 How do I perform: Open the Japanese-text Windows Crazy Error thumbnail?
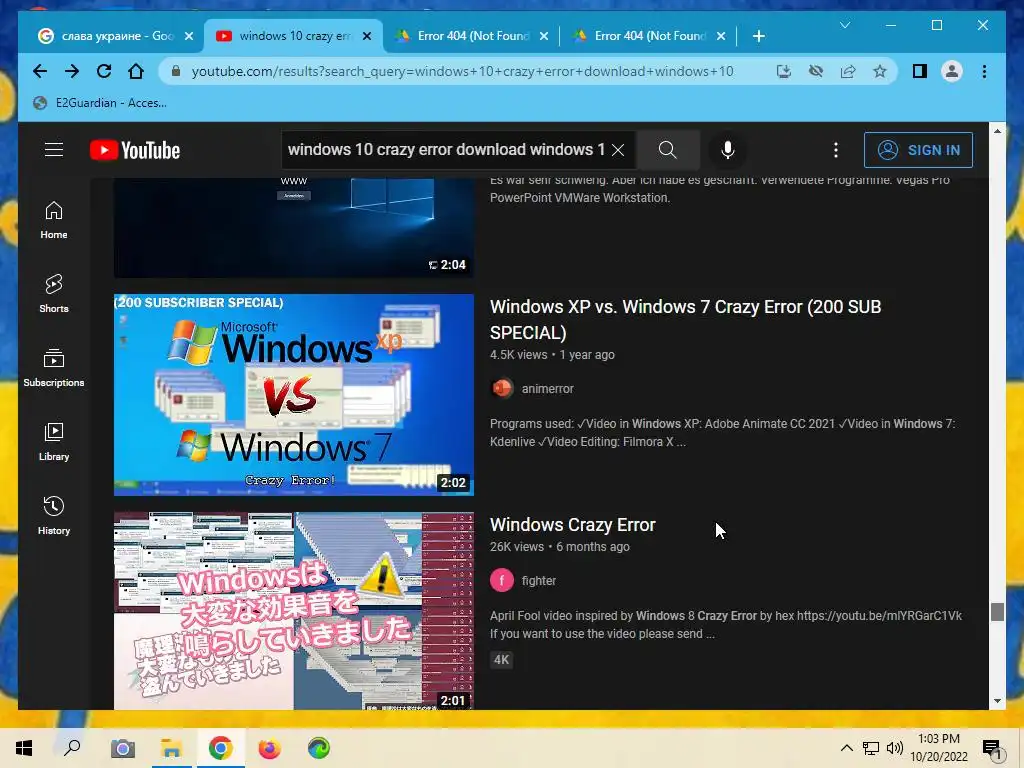[294, 611]
